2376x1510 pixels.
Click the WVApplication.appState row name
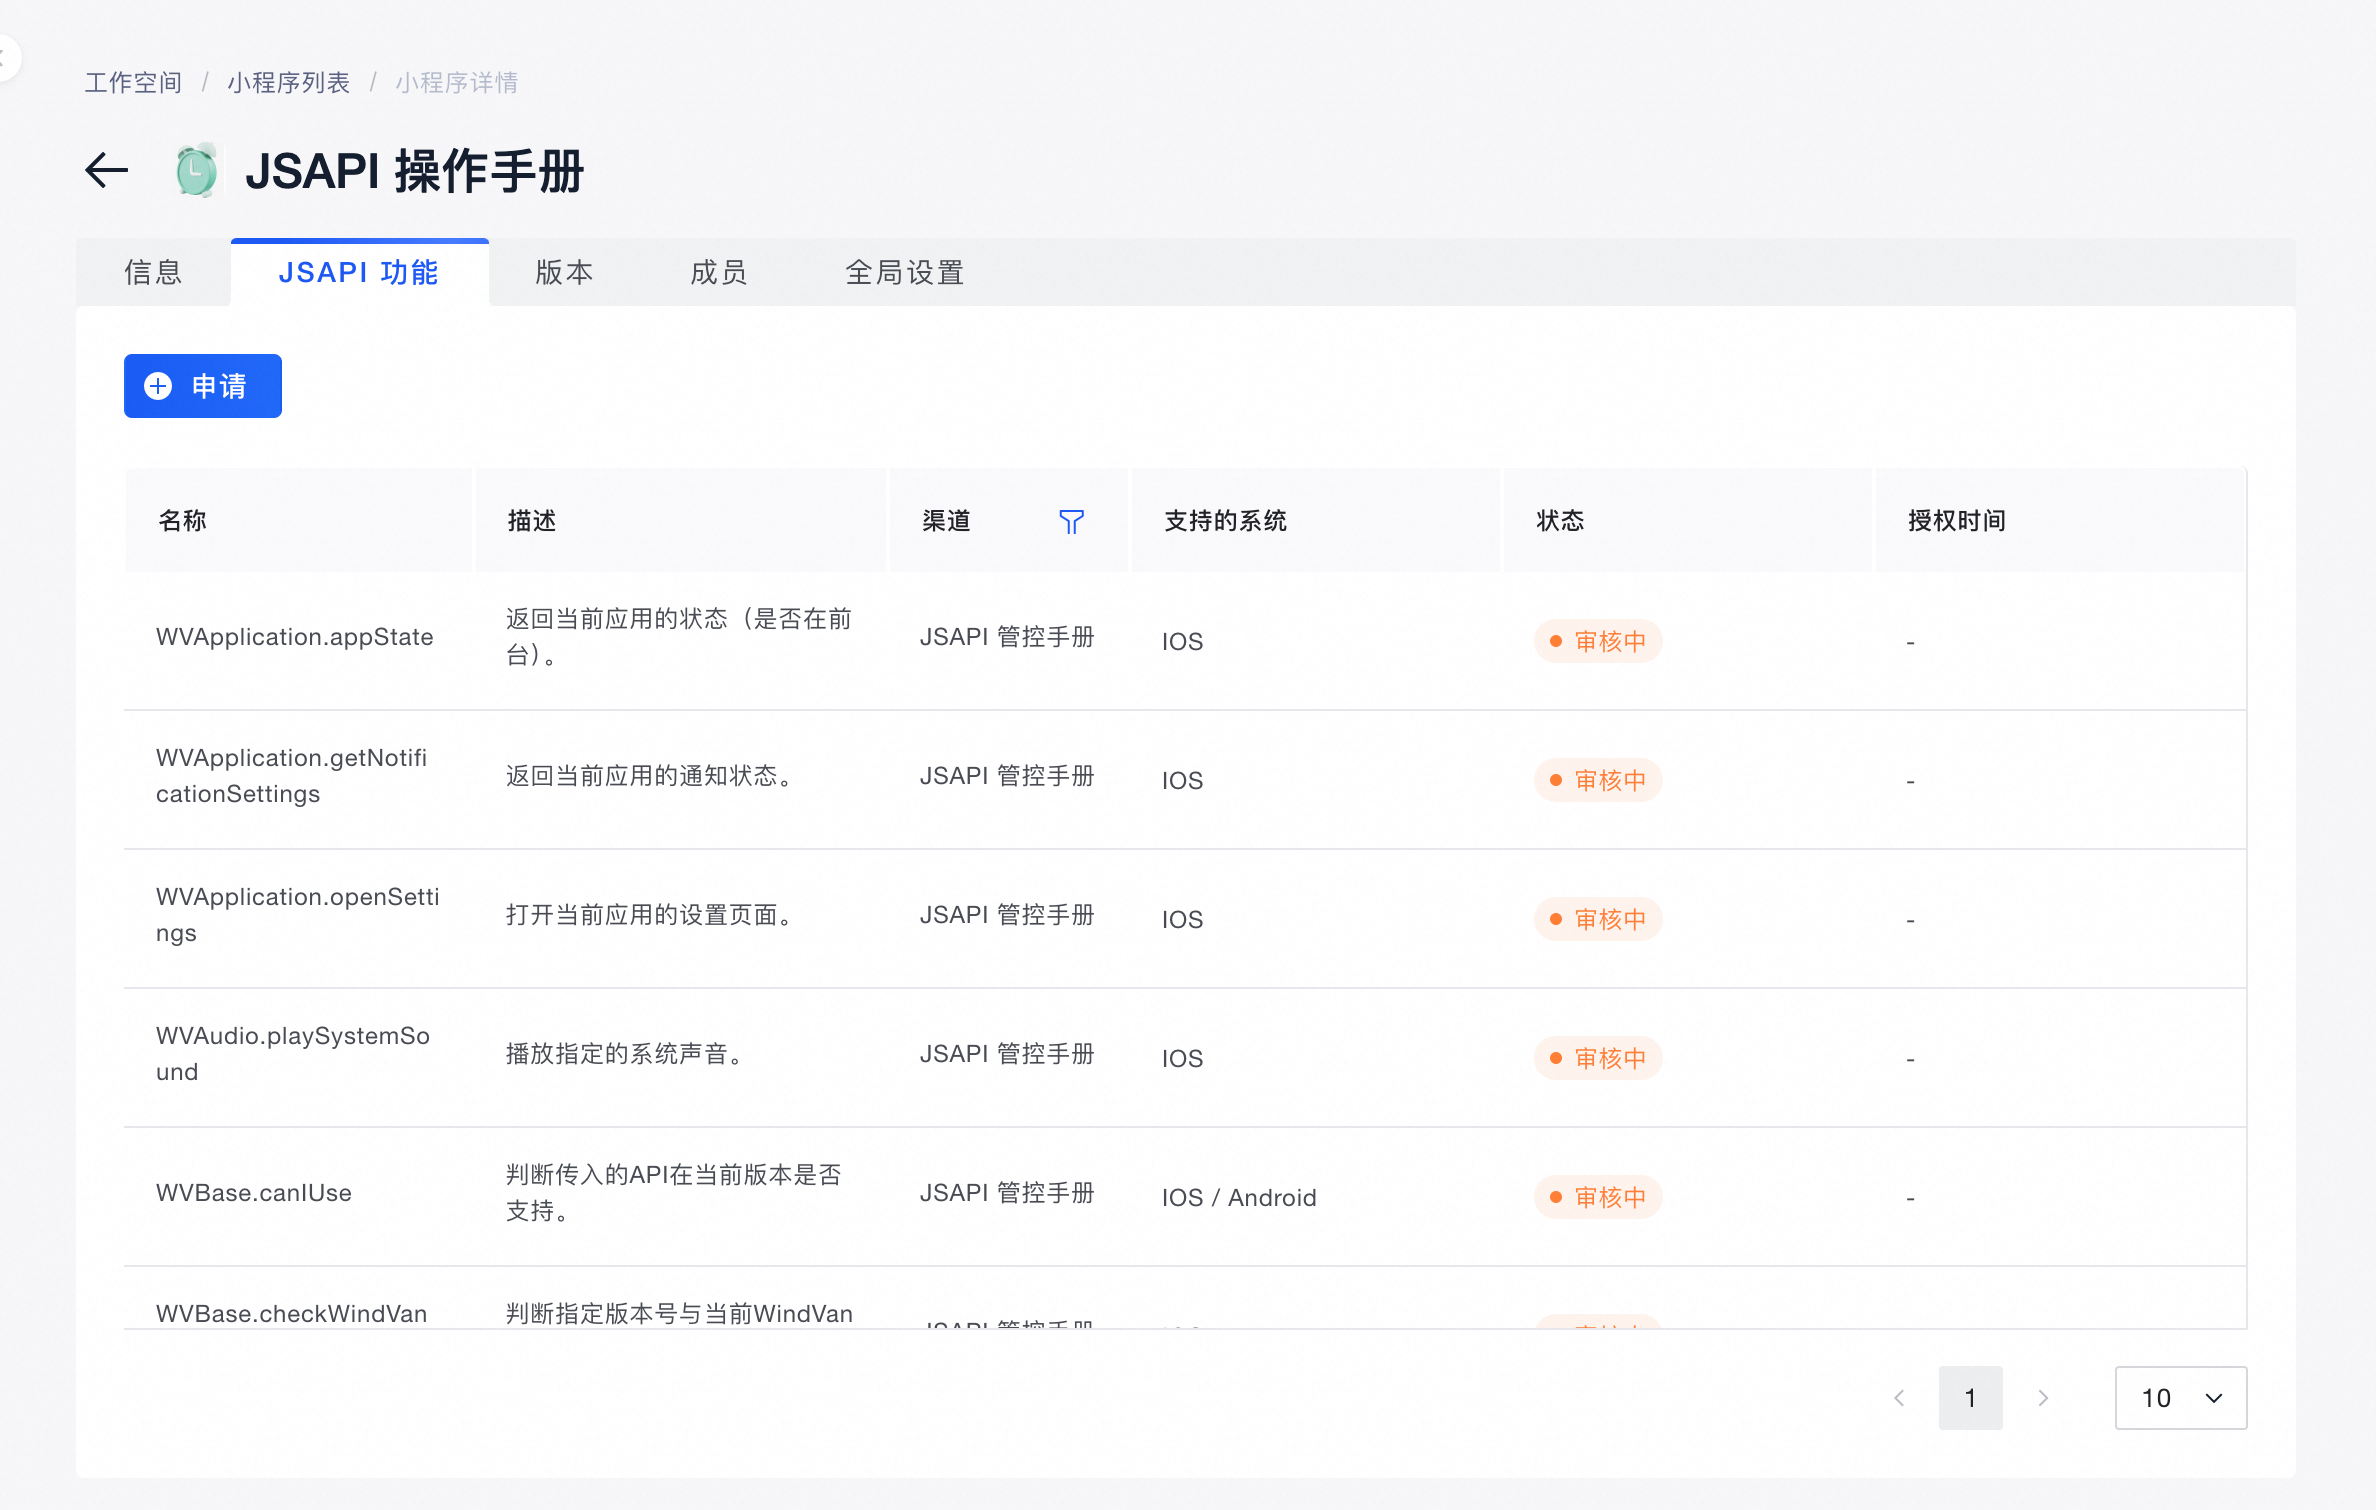tap(294, 637)
